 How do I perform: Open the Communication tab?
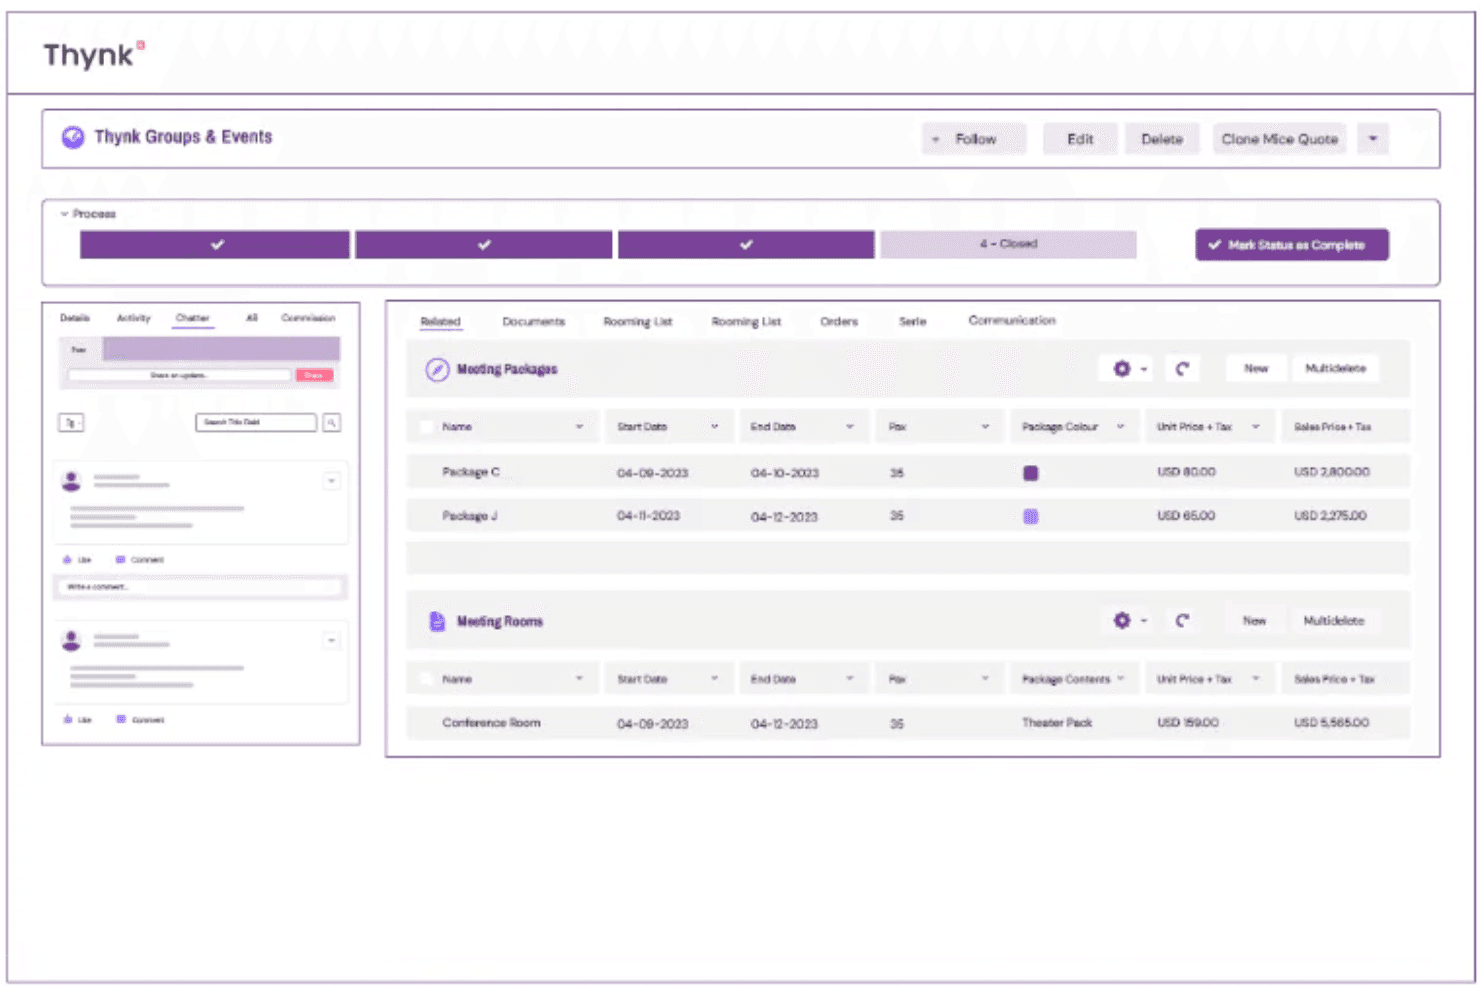(1011, 321)
